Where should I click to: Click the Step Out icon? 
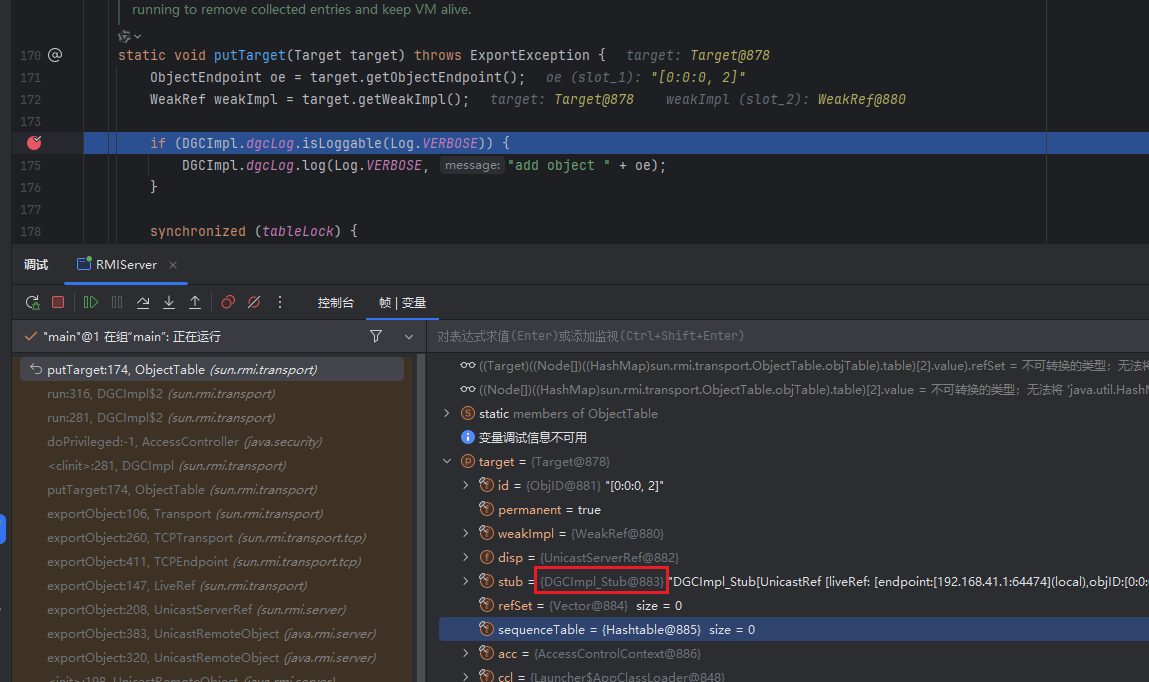click(x=195, y=302)
